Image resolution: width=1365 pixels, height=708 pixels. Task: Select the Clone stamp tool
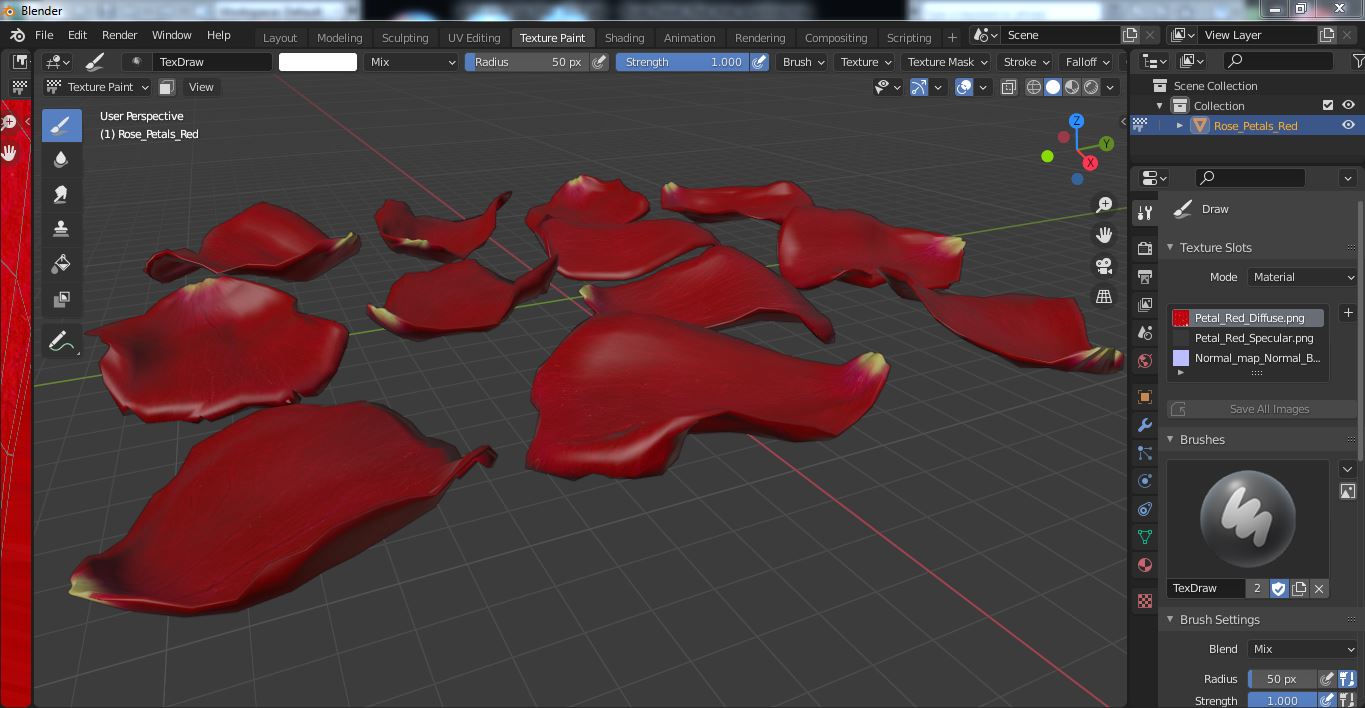(x=61, y=229)
